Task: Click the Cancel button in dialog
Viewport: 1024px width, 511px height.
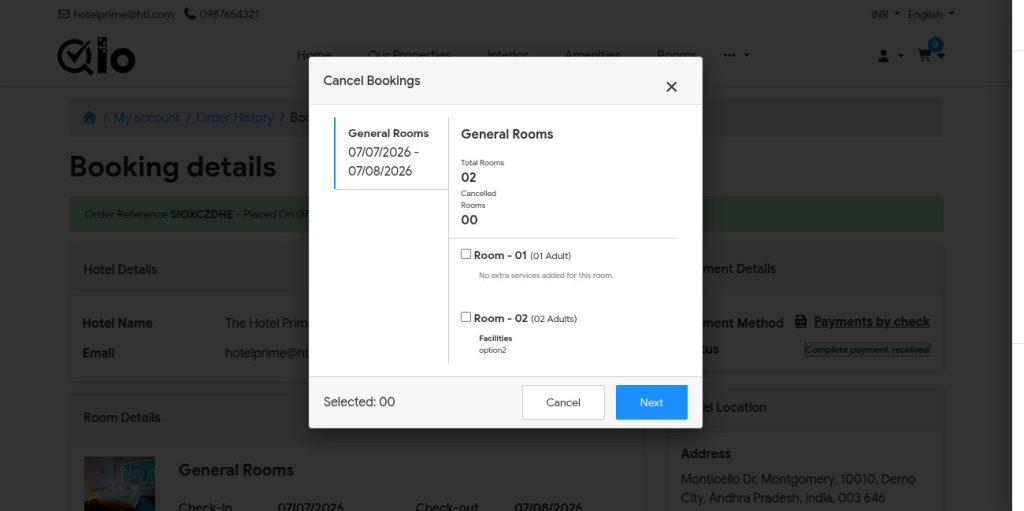Action: (563, 403)
